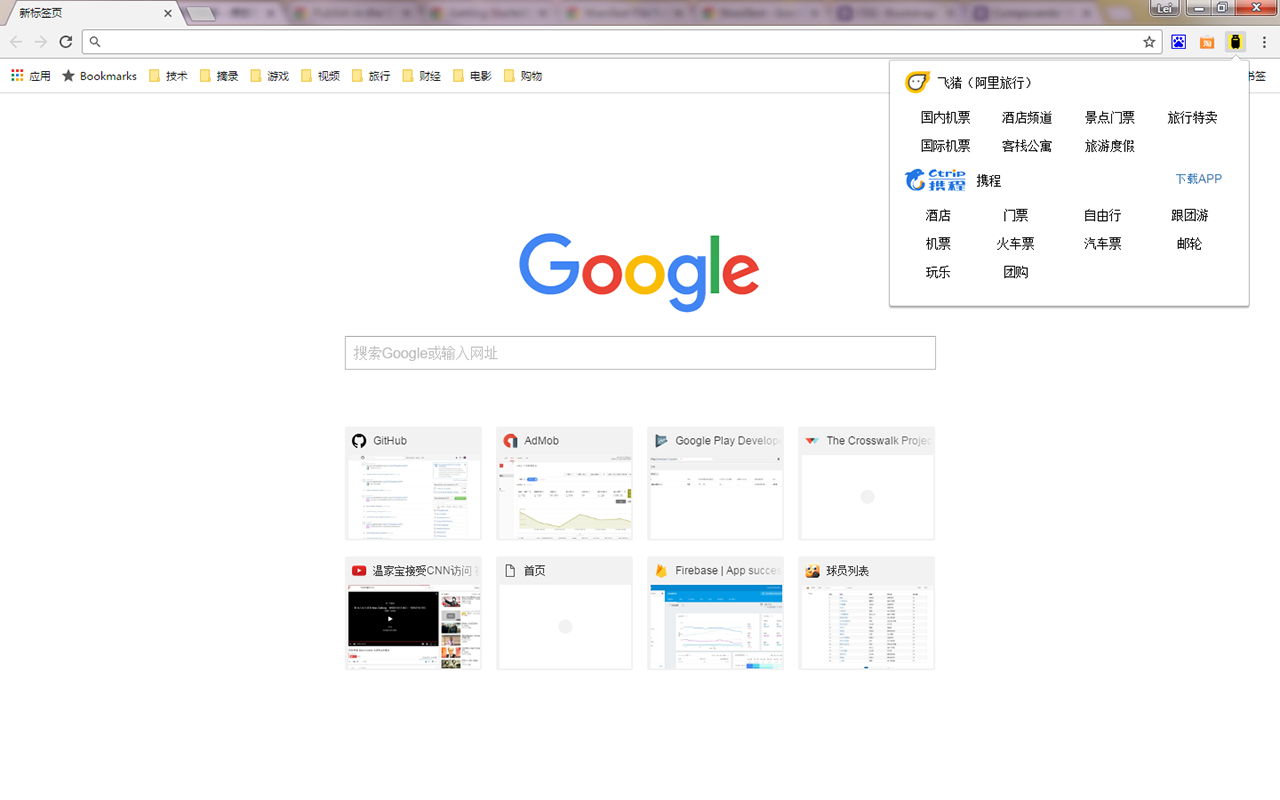This screenshot has height=800, width=1280.
Task: Open 旅行特卖 link
Action: coord(1193,118)
